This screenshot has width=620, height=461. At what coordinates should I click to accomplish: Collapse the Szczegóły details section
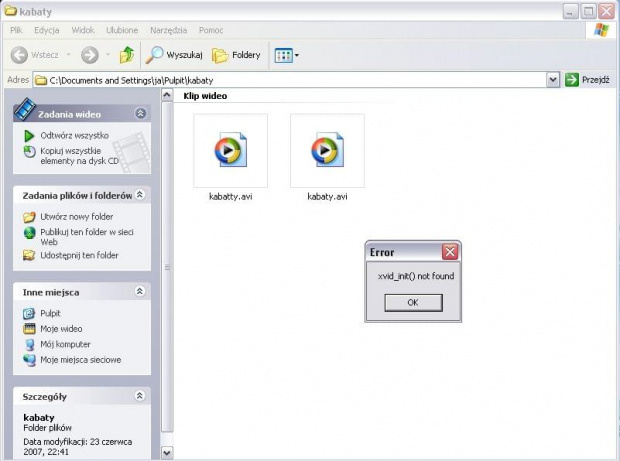pyautogui.click(x=140, y=397)
